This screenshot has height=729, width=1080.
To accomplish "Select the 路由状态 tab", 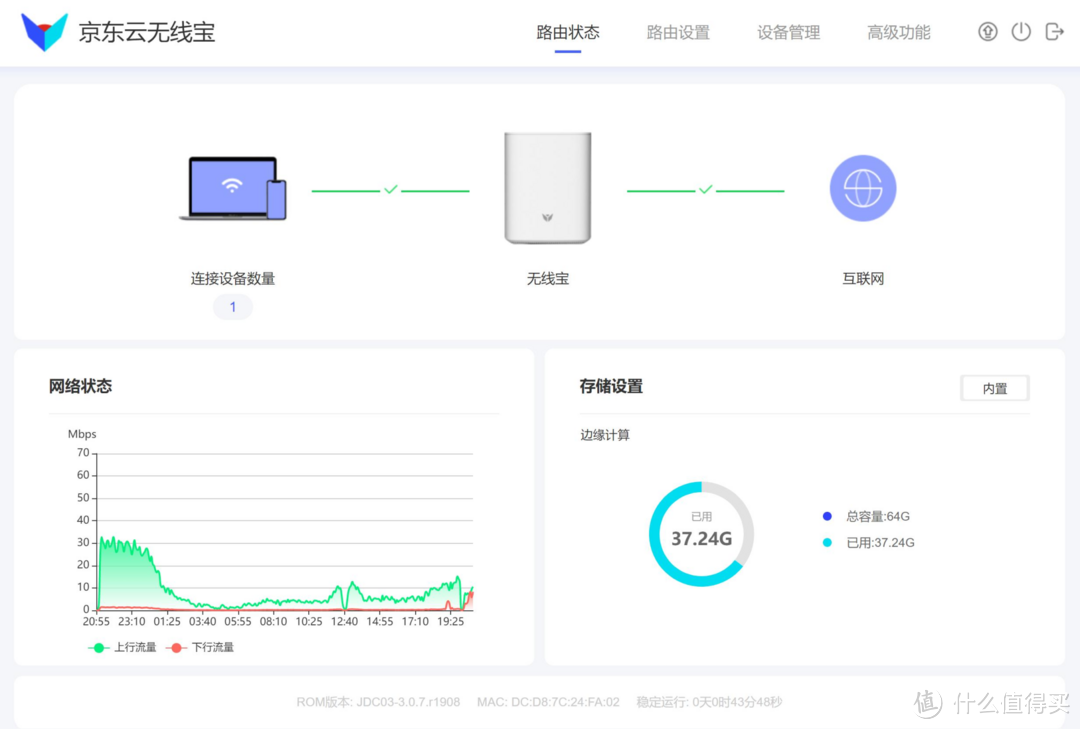I will click(x=566, y=32).
